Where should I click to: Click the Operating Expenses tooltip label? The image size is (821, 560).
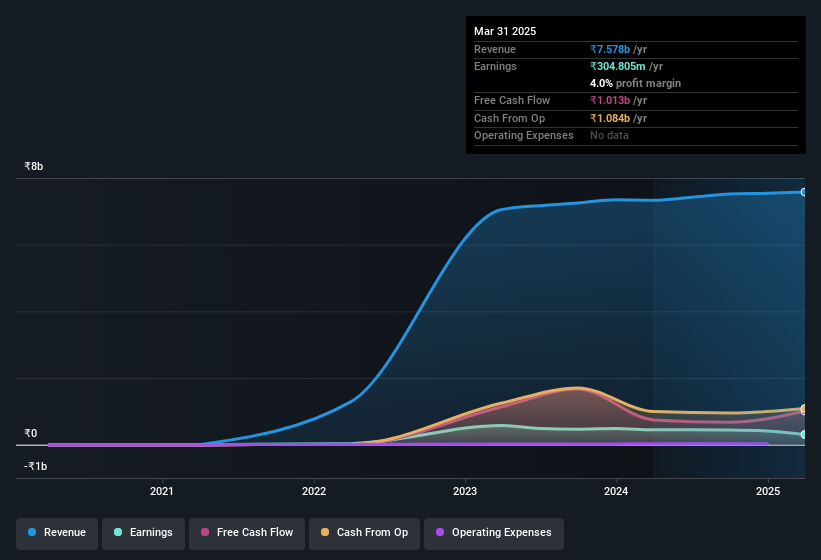click(523, 135)
